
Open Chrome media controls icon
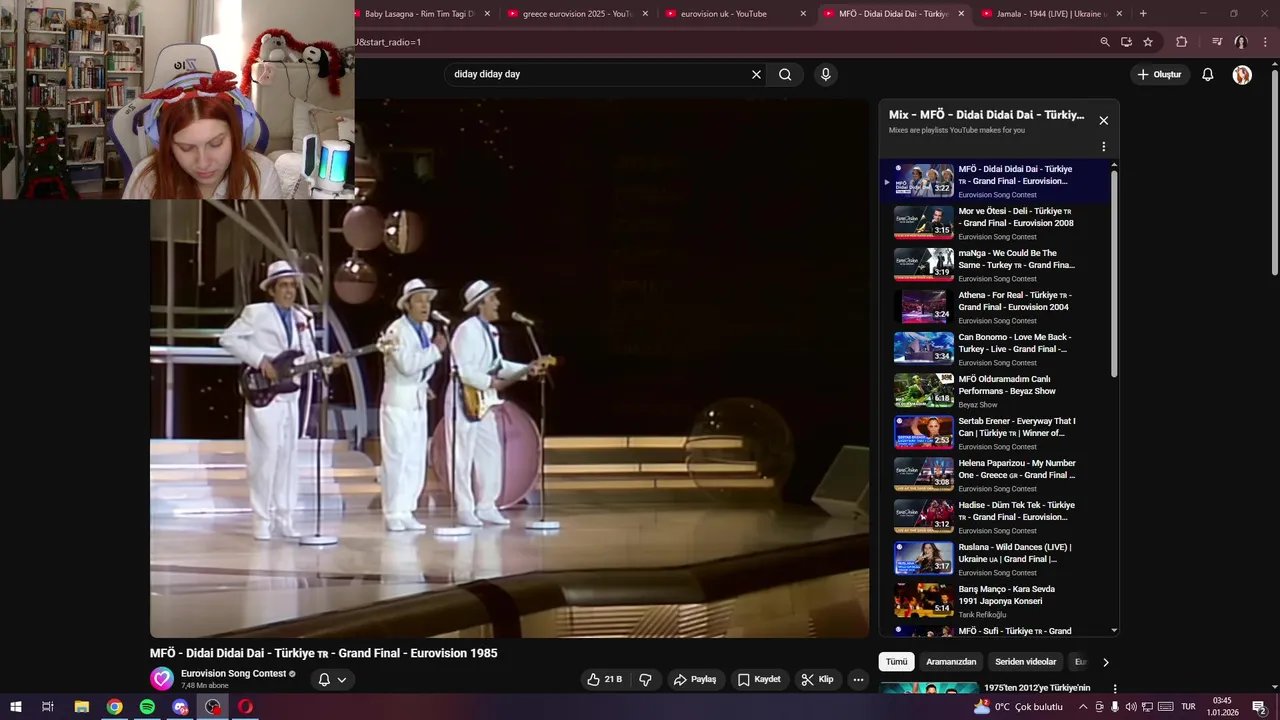(1216, 42)
